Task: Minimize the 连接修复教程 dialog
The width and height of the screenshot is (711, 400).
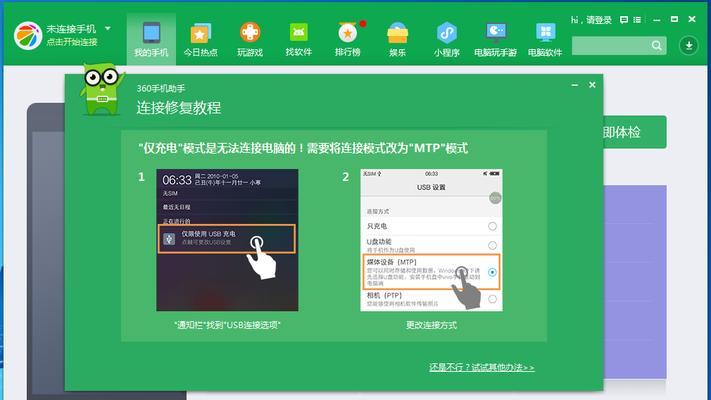Action: (575, 85)
